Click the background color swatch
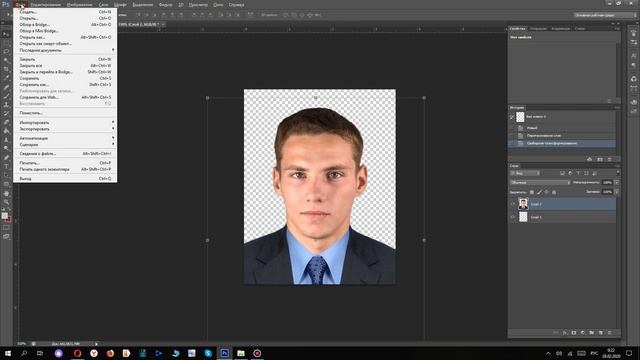 coord(9,220)
